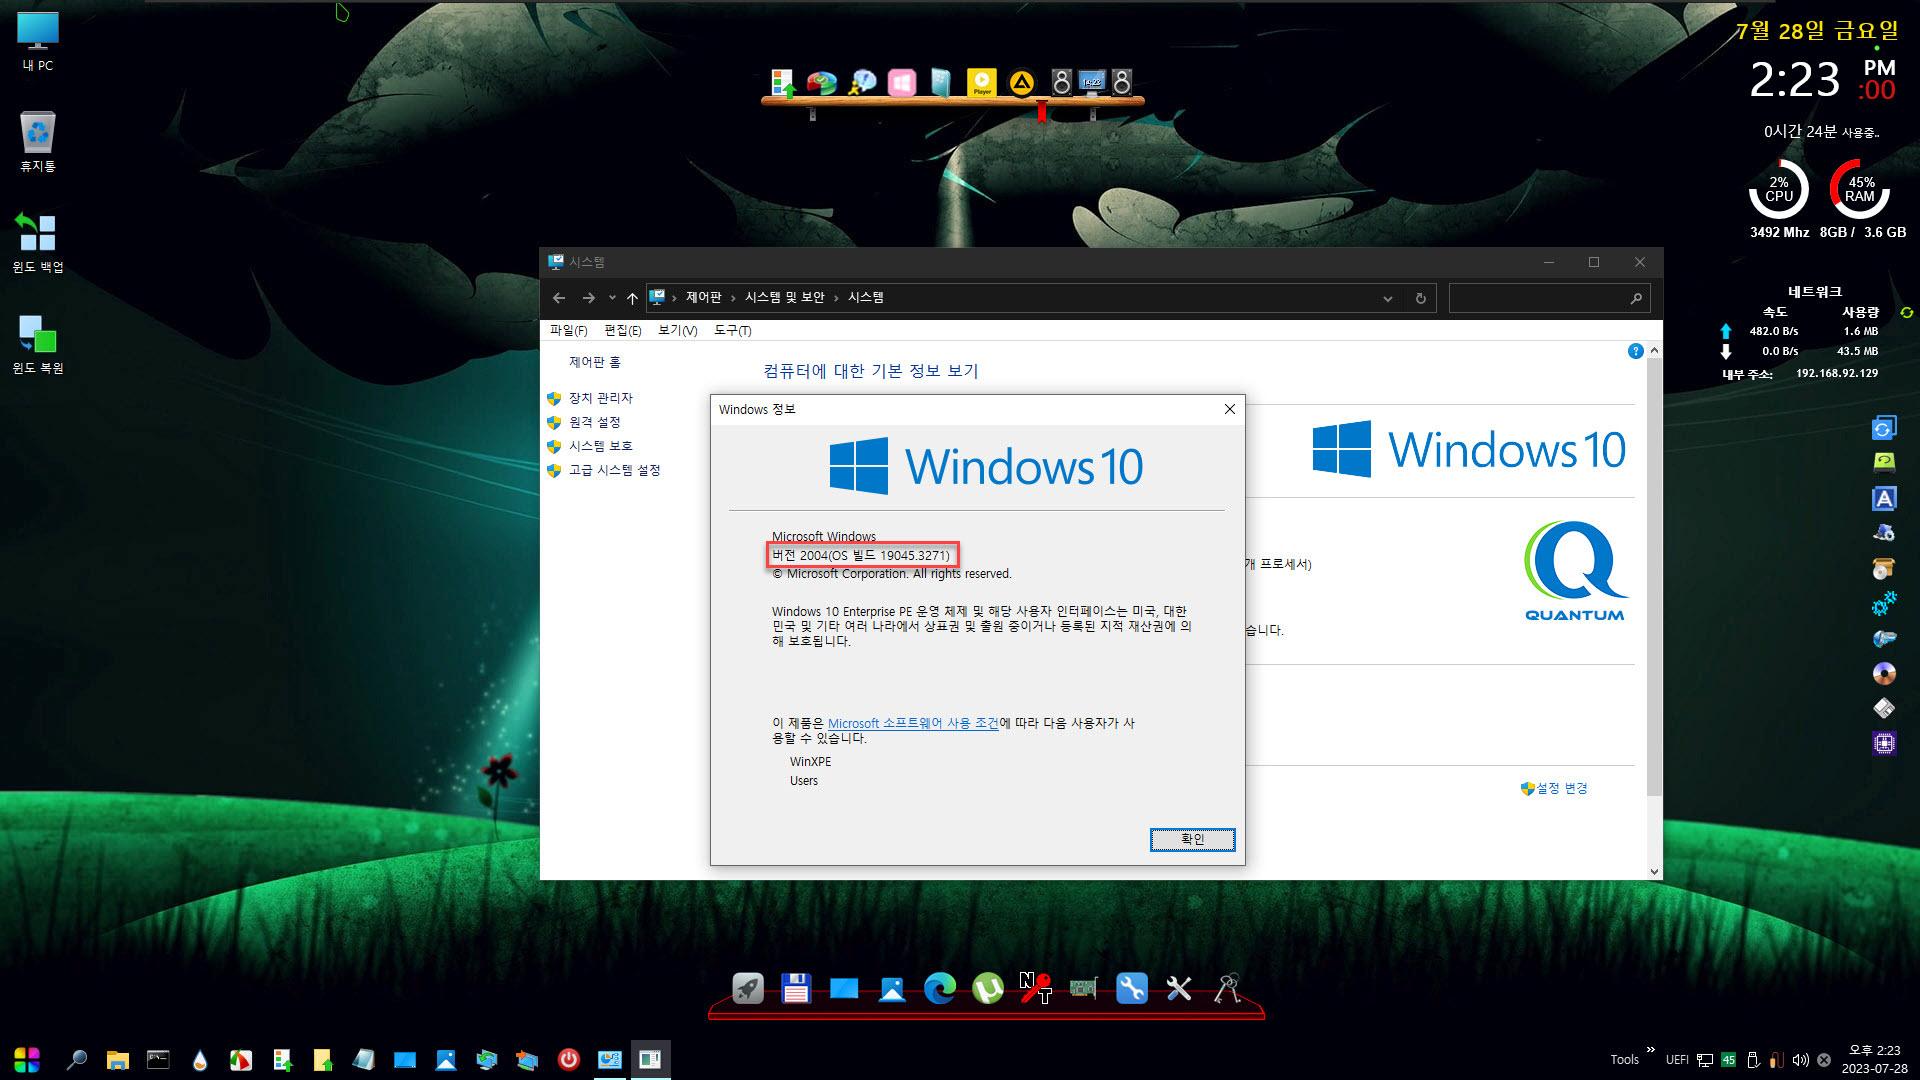1920x1080 pixels.
Task: Open the cyan gears icon in right sidebar
Action: (x=1884, y=603)
